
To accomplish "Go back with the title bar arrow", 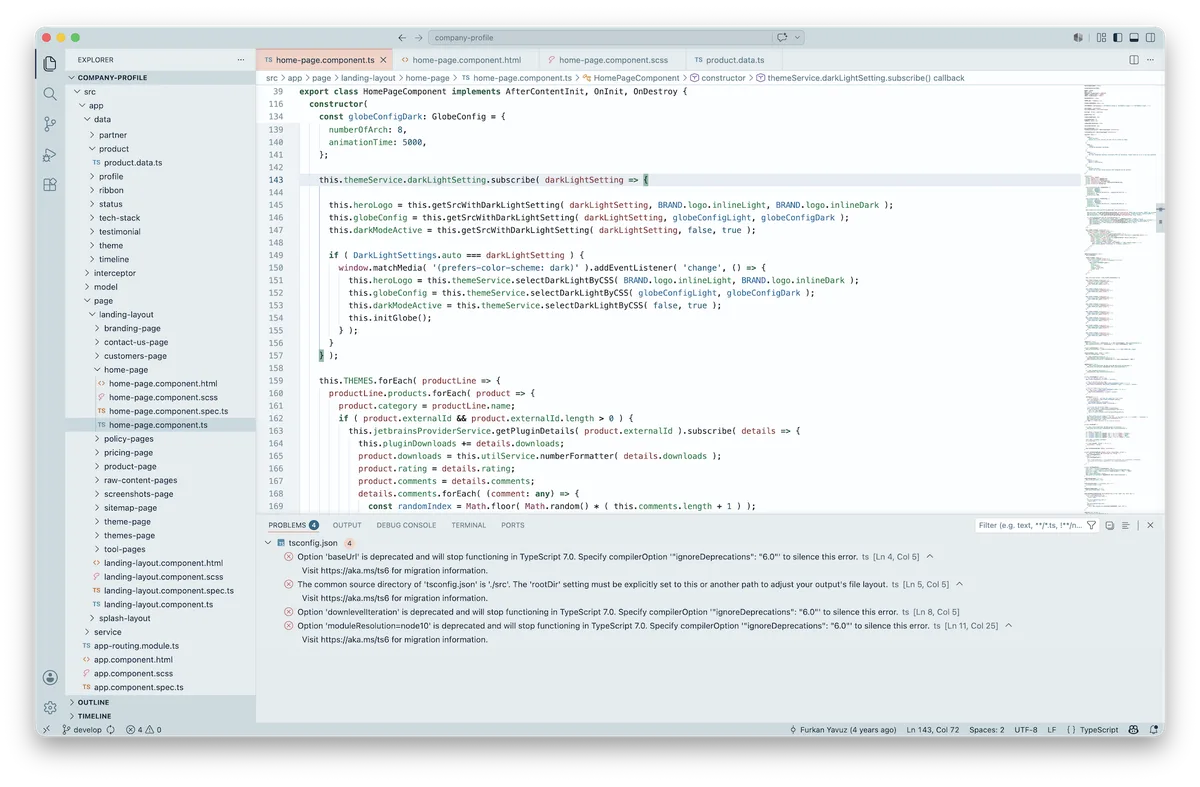I will coord(402,38).
